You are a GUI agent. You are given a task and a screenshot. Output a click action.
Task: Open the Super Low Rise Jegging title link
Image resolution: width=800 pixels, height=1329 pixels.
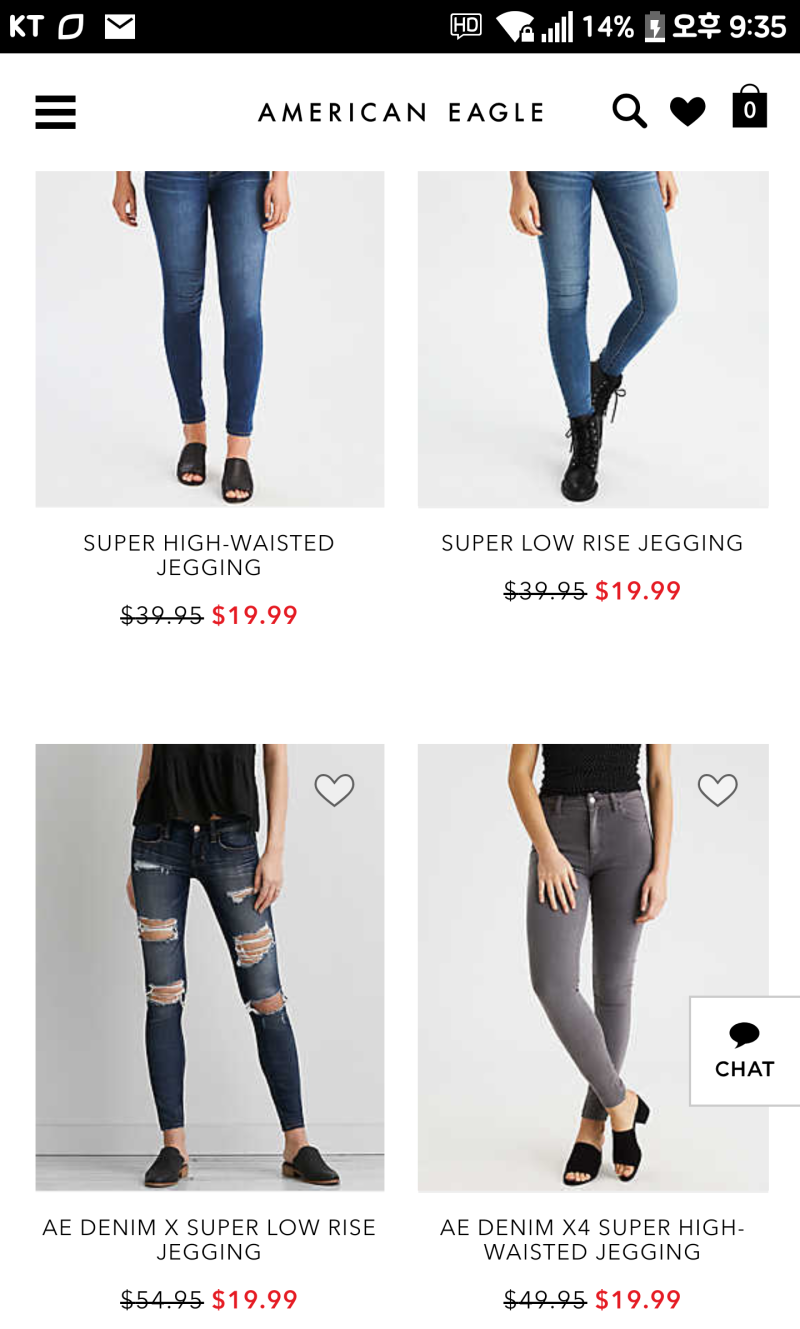[x=592, y=543]
